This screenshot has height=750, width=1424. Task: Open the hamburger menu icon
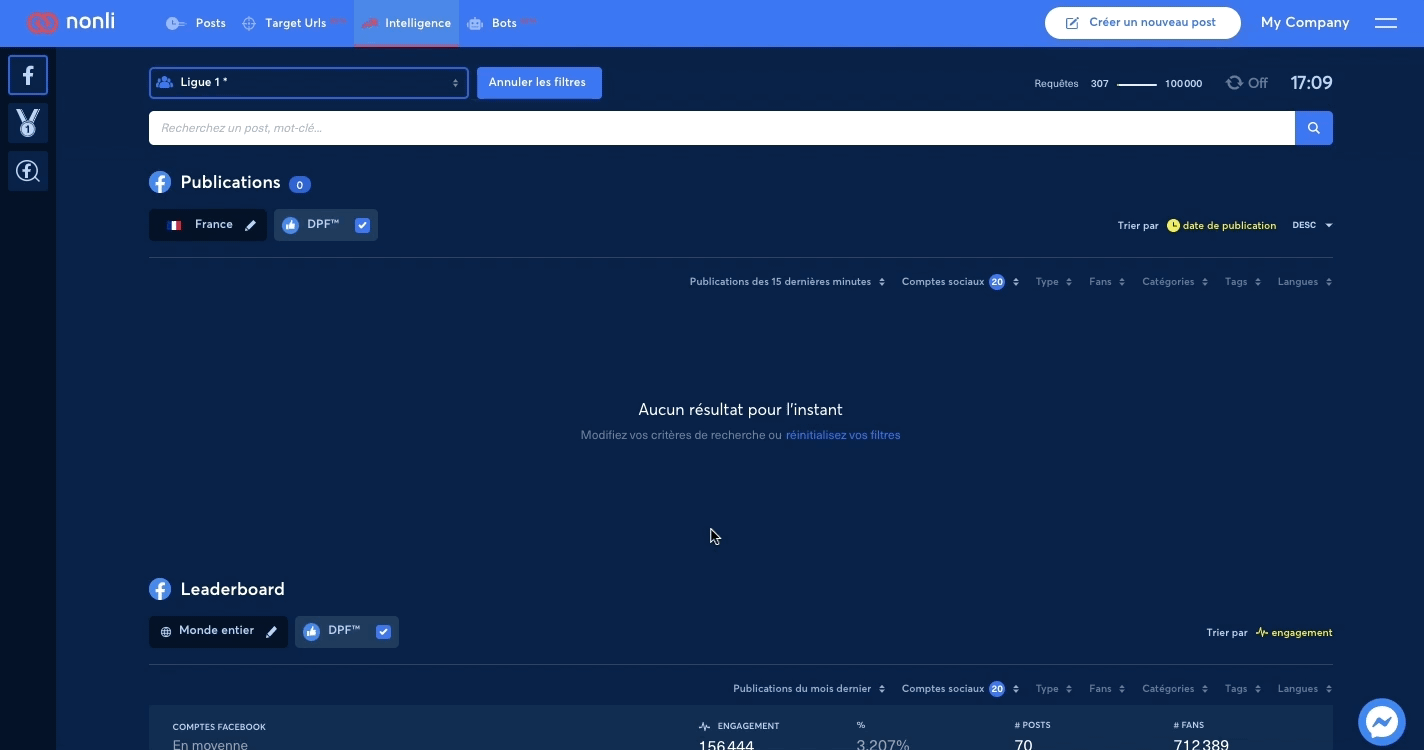(x=1386, y=23)
